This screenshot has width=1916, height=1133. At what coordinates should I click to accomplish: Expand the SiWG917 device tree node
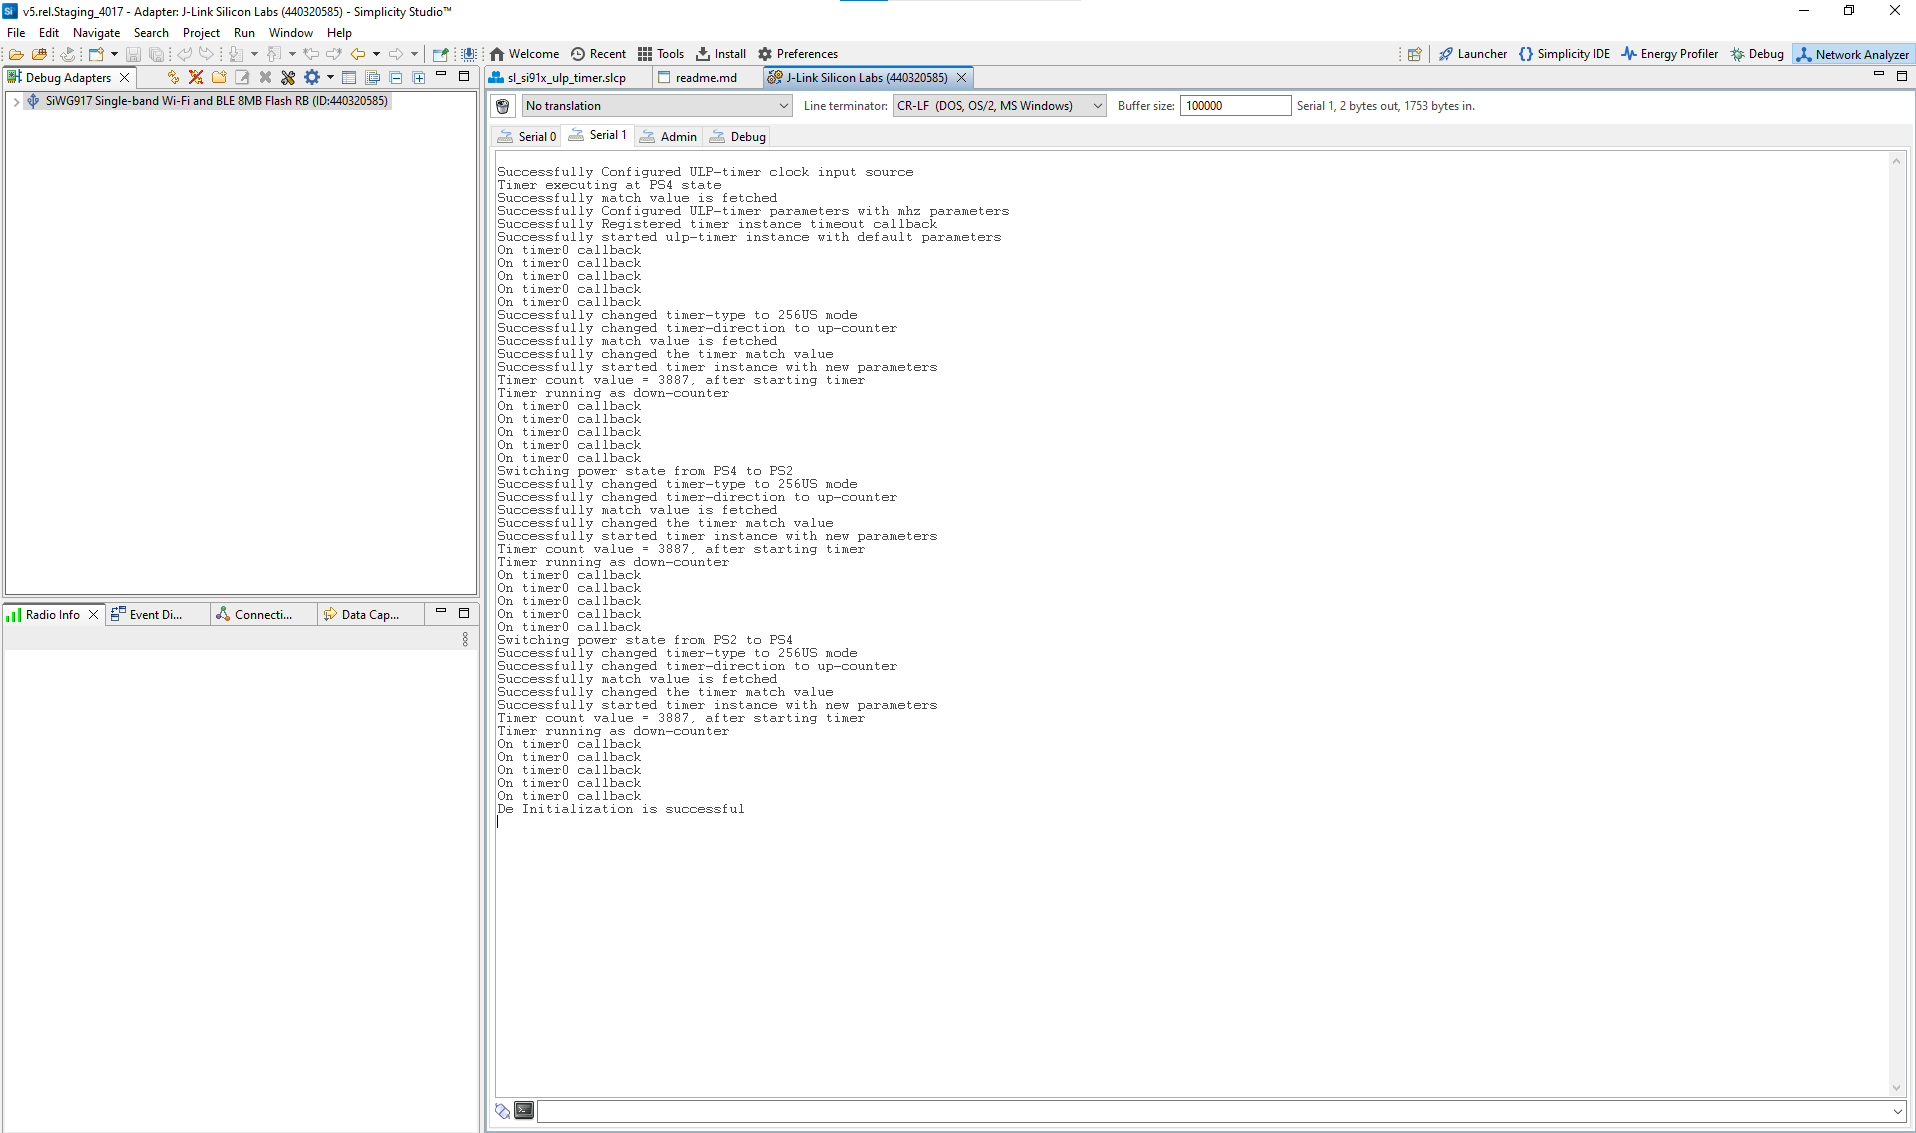pyautogui.click(x=15, y=101)
